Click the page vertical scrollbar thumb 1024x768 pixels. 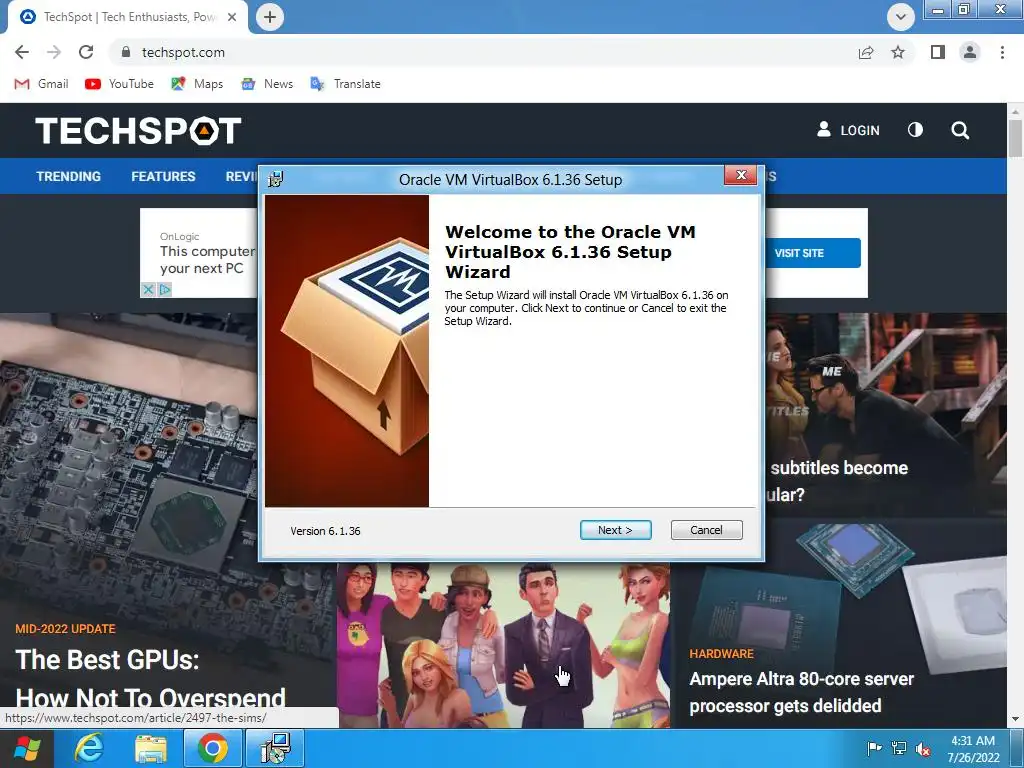pyautogui.click(x=1016, y=138)
